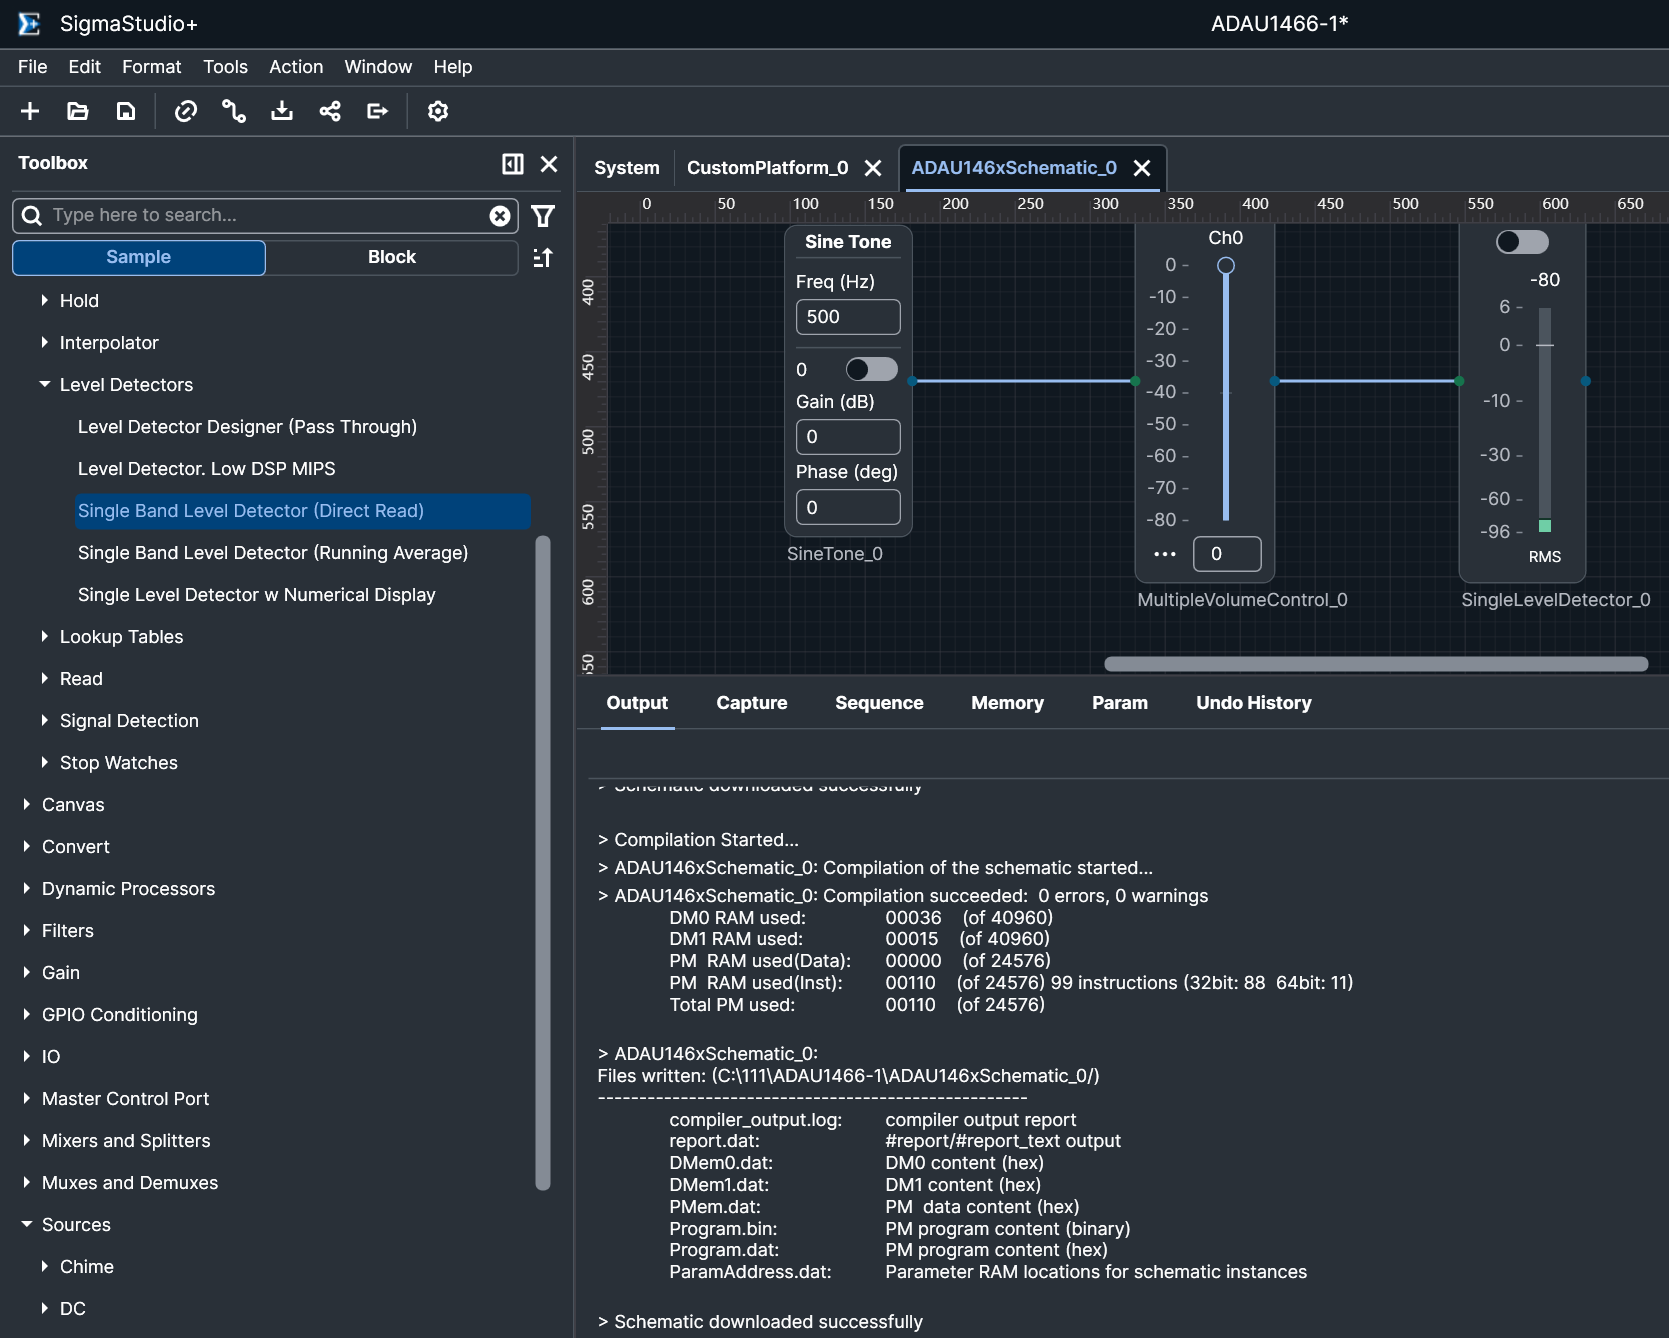Expand the GPIO Conditioning category
The width and height of the screenshot is (1669, 1338).
pos(27,1015)
